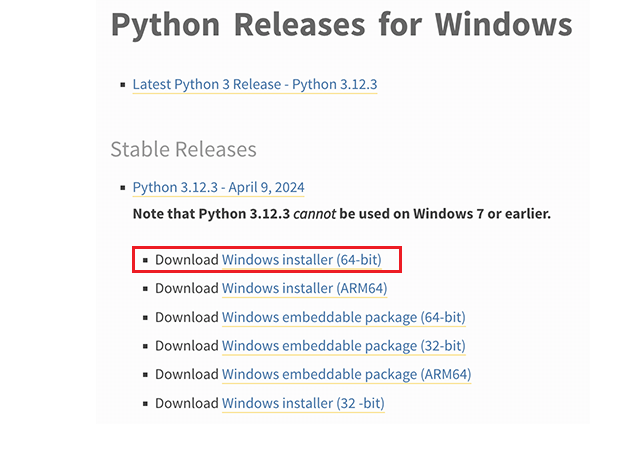This screenshot has width=638, height=472.
Task: Select the Windows installer (ARM64) link
Action: click(304, 288)
